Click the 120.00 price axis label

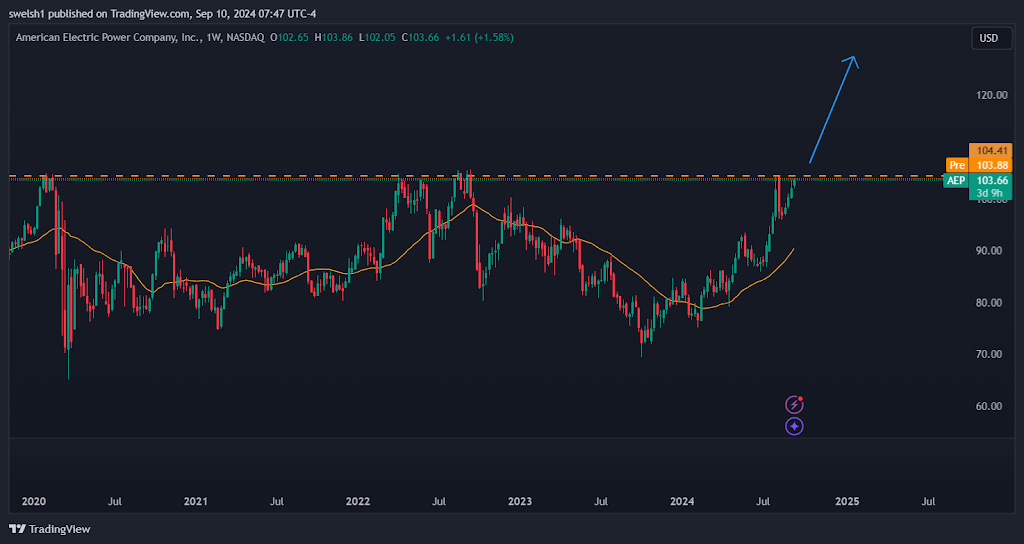991,95
